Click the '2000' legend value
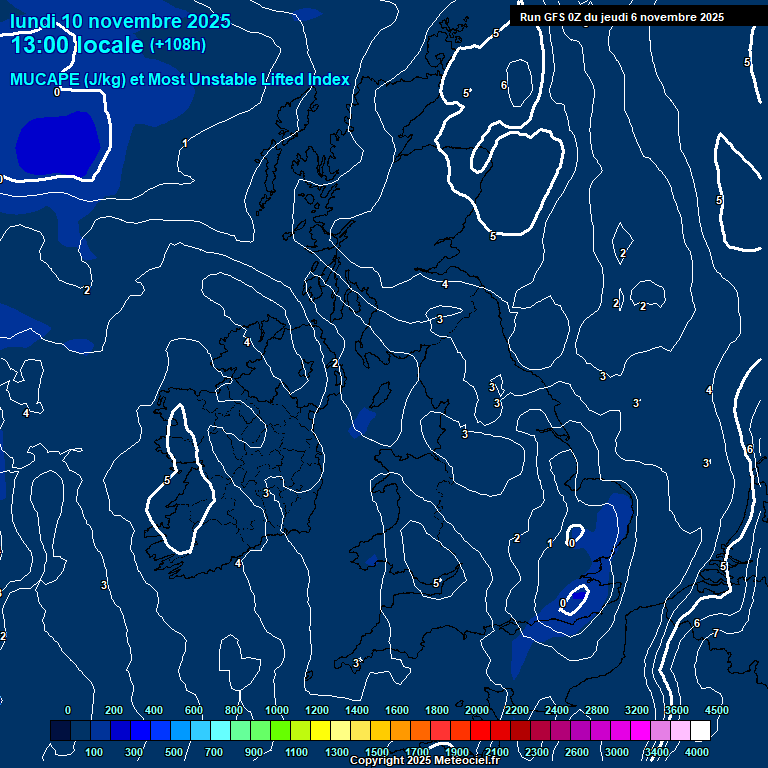 tap(477, 710)
